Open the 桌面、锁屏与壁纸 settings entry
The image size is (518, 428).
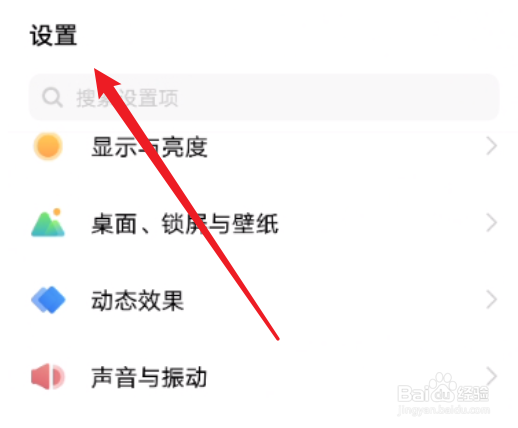point(259,223)
